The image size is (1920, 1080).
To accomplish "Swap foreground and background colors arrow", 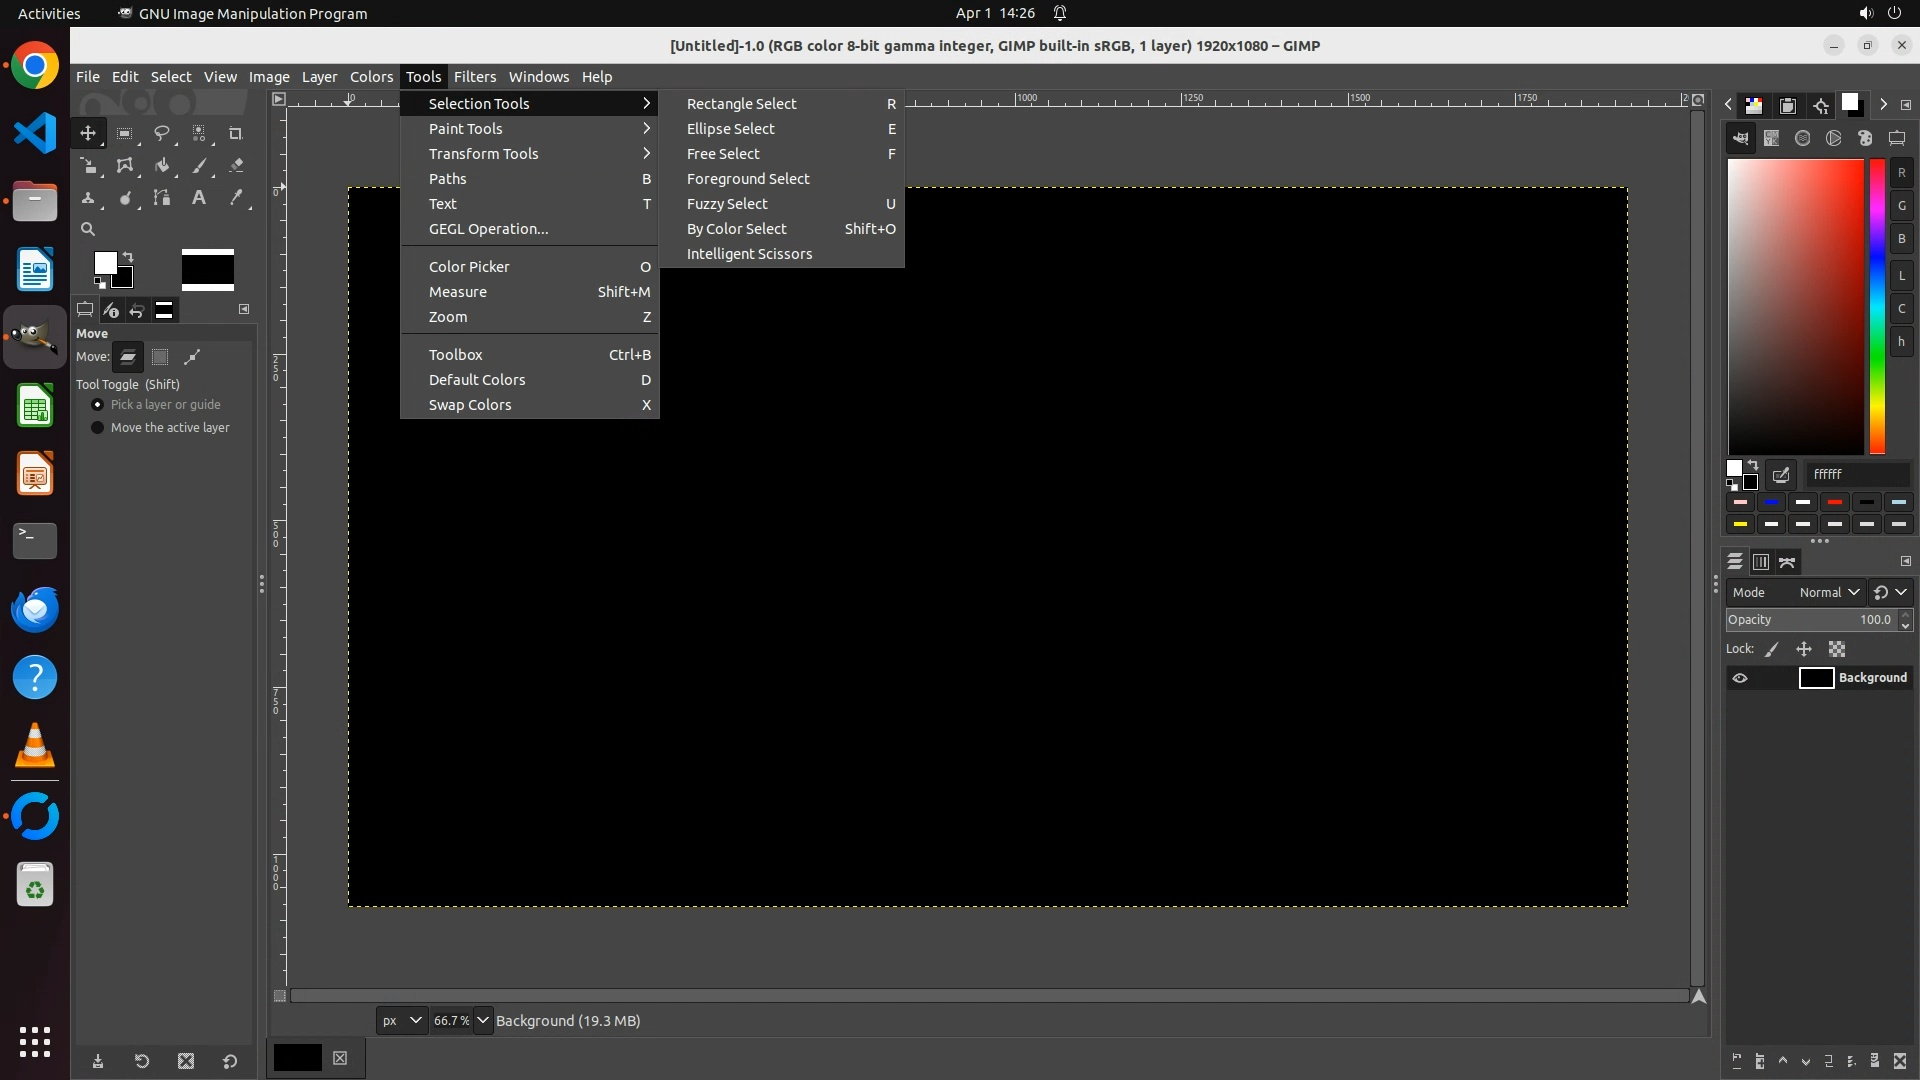I will [x=128, y=257].
